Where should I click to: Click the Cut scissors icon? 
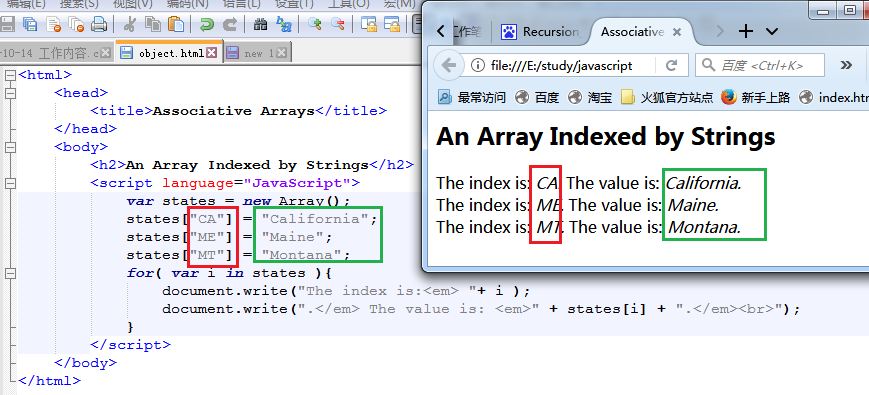click(130, 24)
